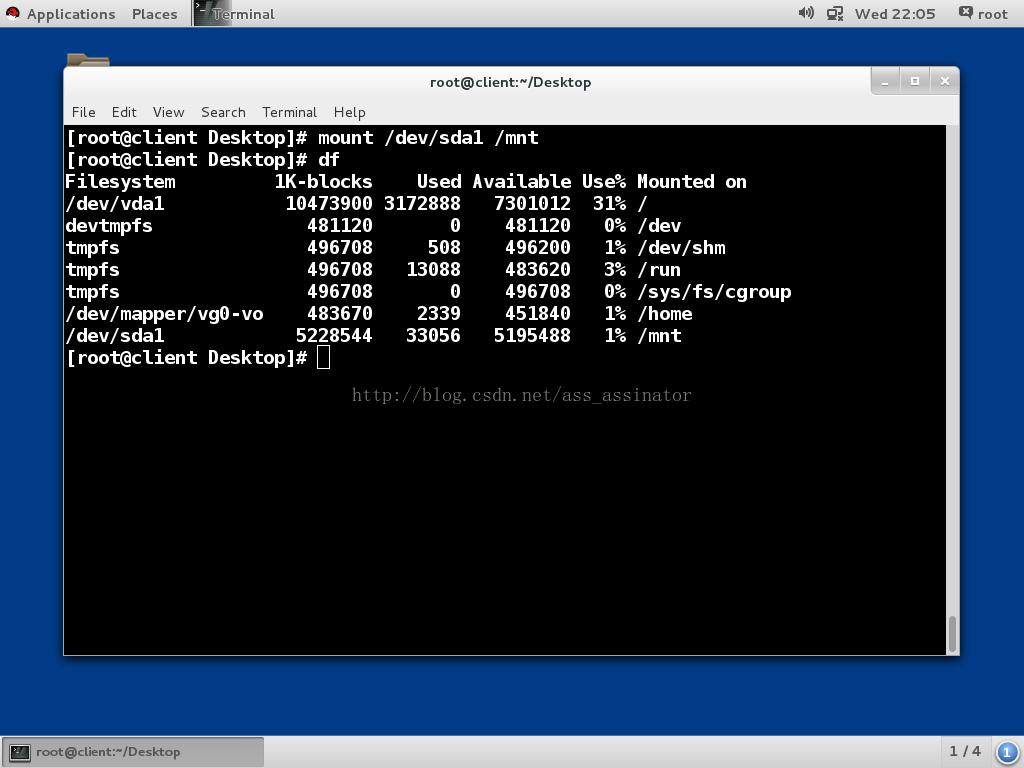1024x768 pixels.
Task: Open the Applications menu
Action: coord(71,14)
